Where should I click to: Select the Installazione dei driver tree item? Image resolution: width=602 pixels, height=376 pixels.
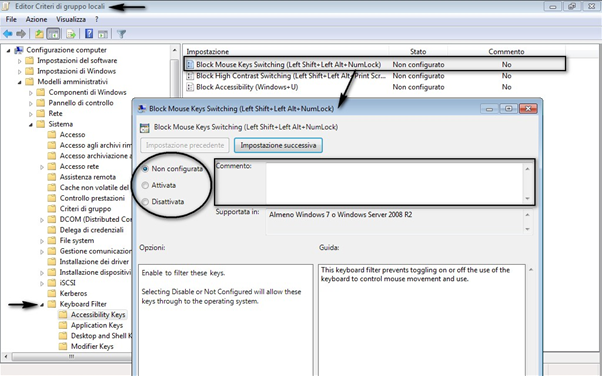[x=94, y=262]
